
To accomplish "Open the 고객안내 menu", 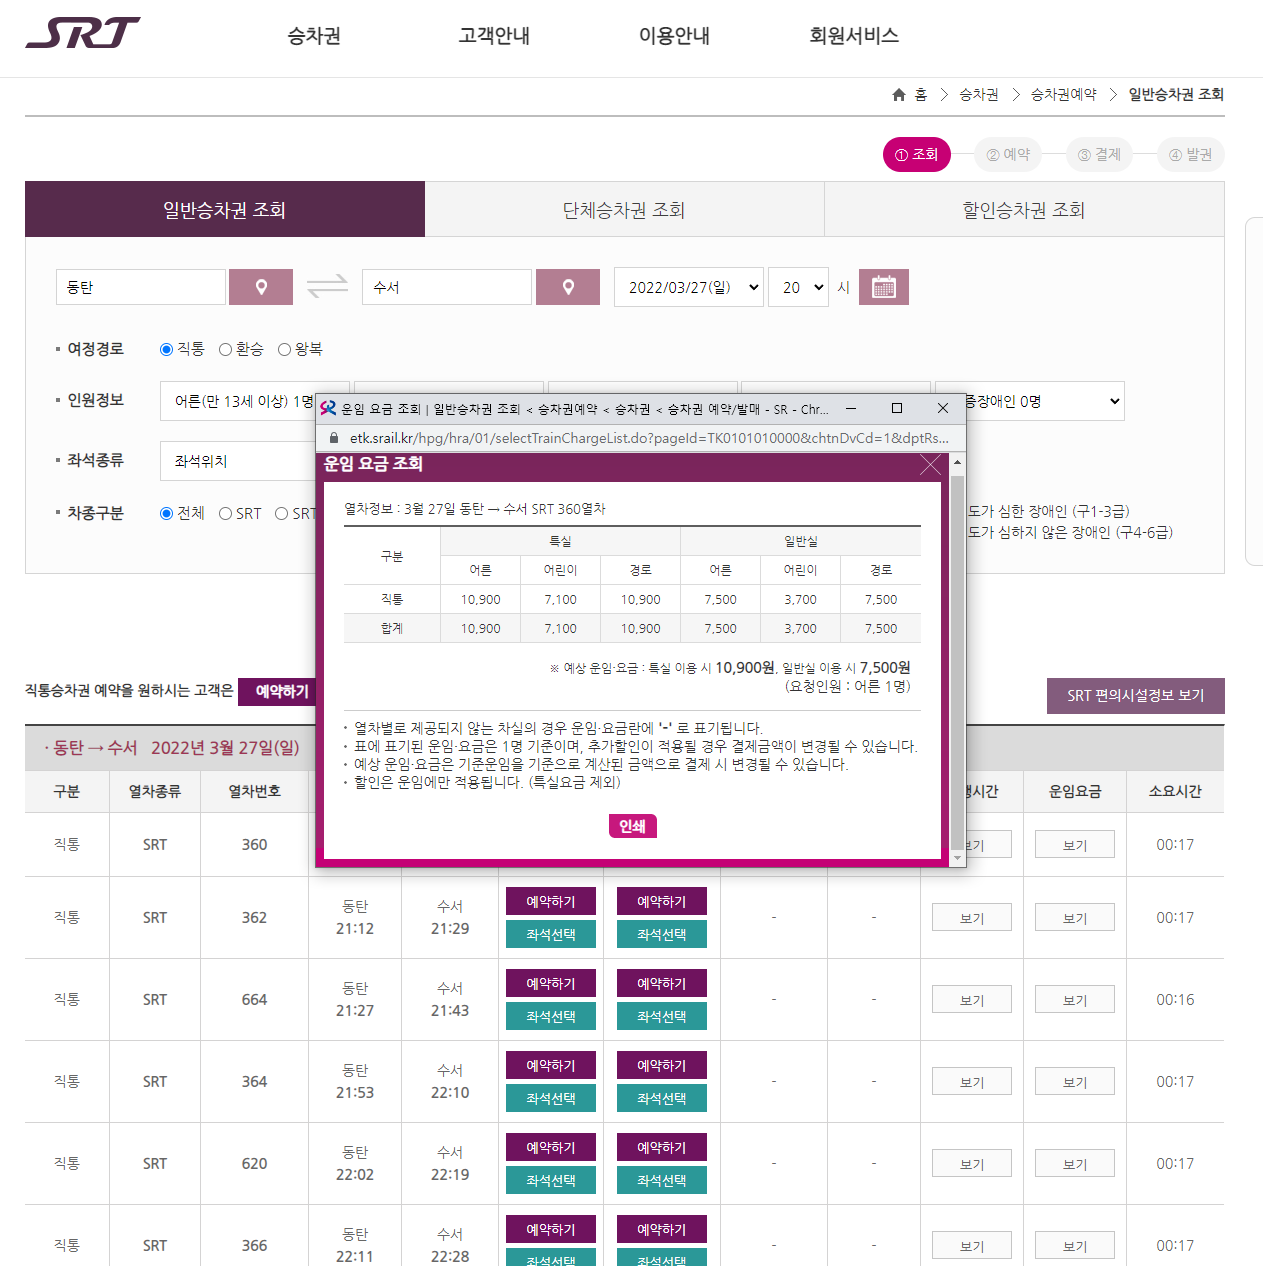I will coord(494,36).
